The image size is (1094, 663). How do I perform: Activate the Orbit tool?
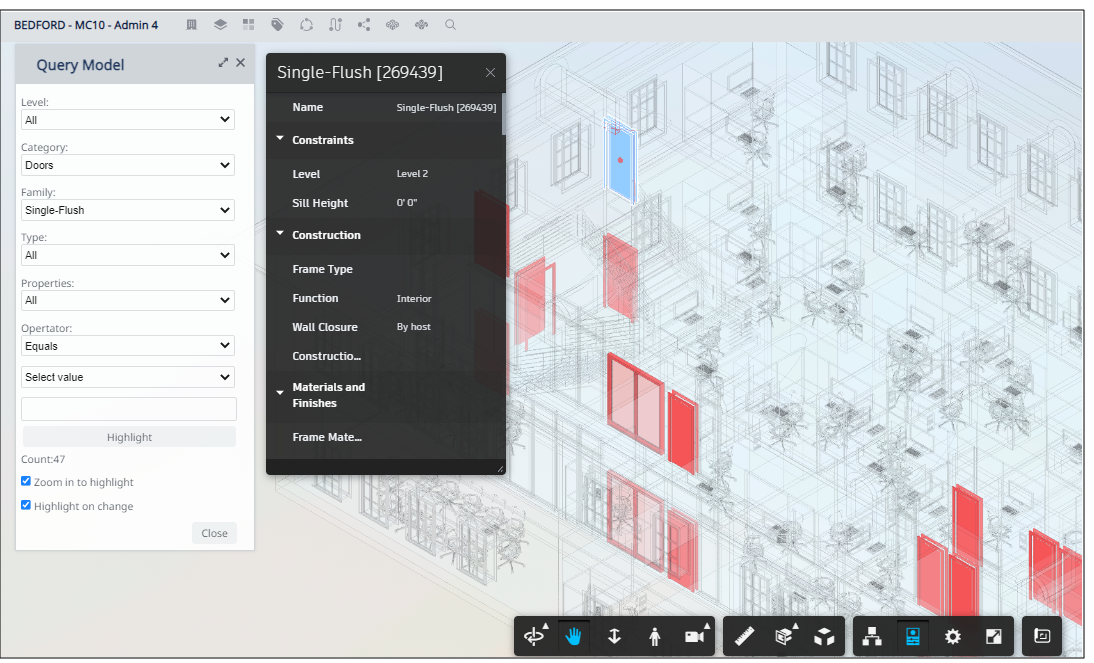[x=534, y=636]
